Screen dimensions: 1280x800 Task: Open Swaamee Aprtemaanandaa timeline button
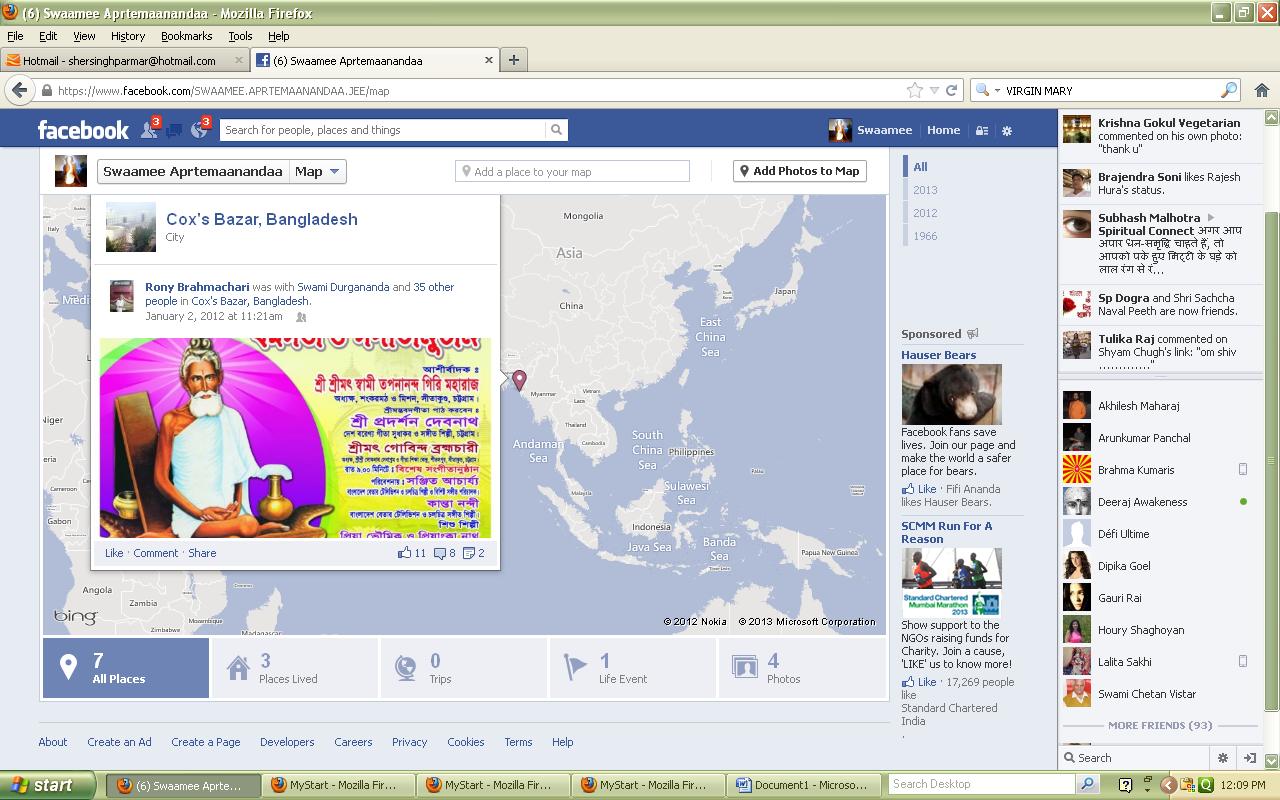[x=193, y=172]
